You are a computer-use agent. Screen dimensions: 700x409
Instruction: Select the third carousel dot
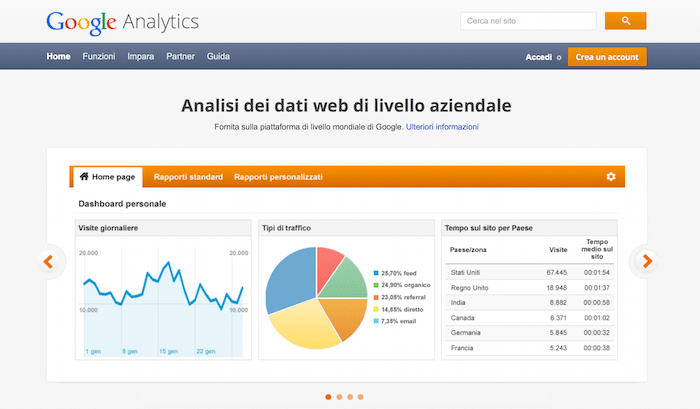click(350, 397)
